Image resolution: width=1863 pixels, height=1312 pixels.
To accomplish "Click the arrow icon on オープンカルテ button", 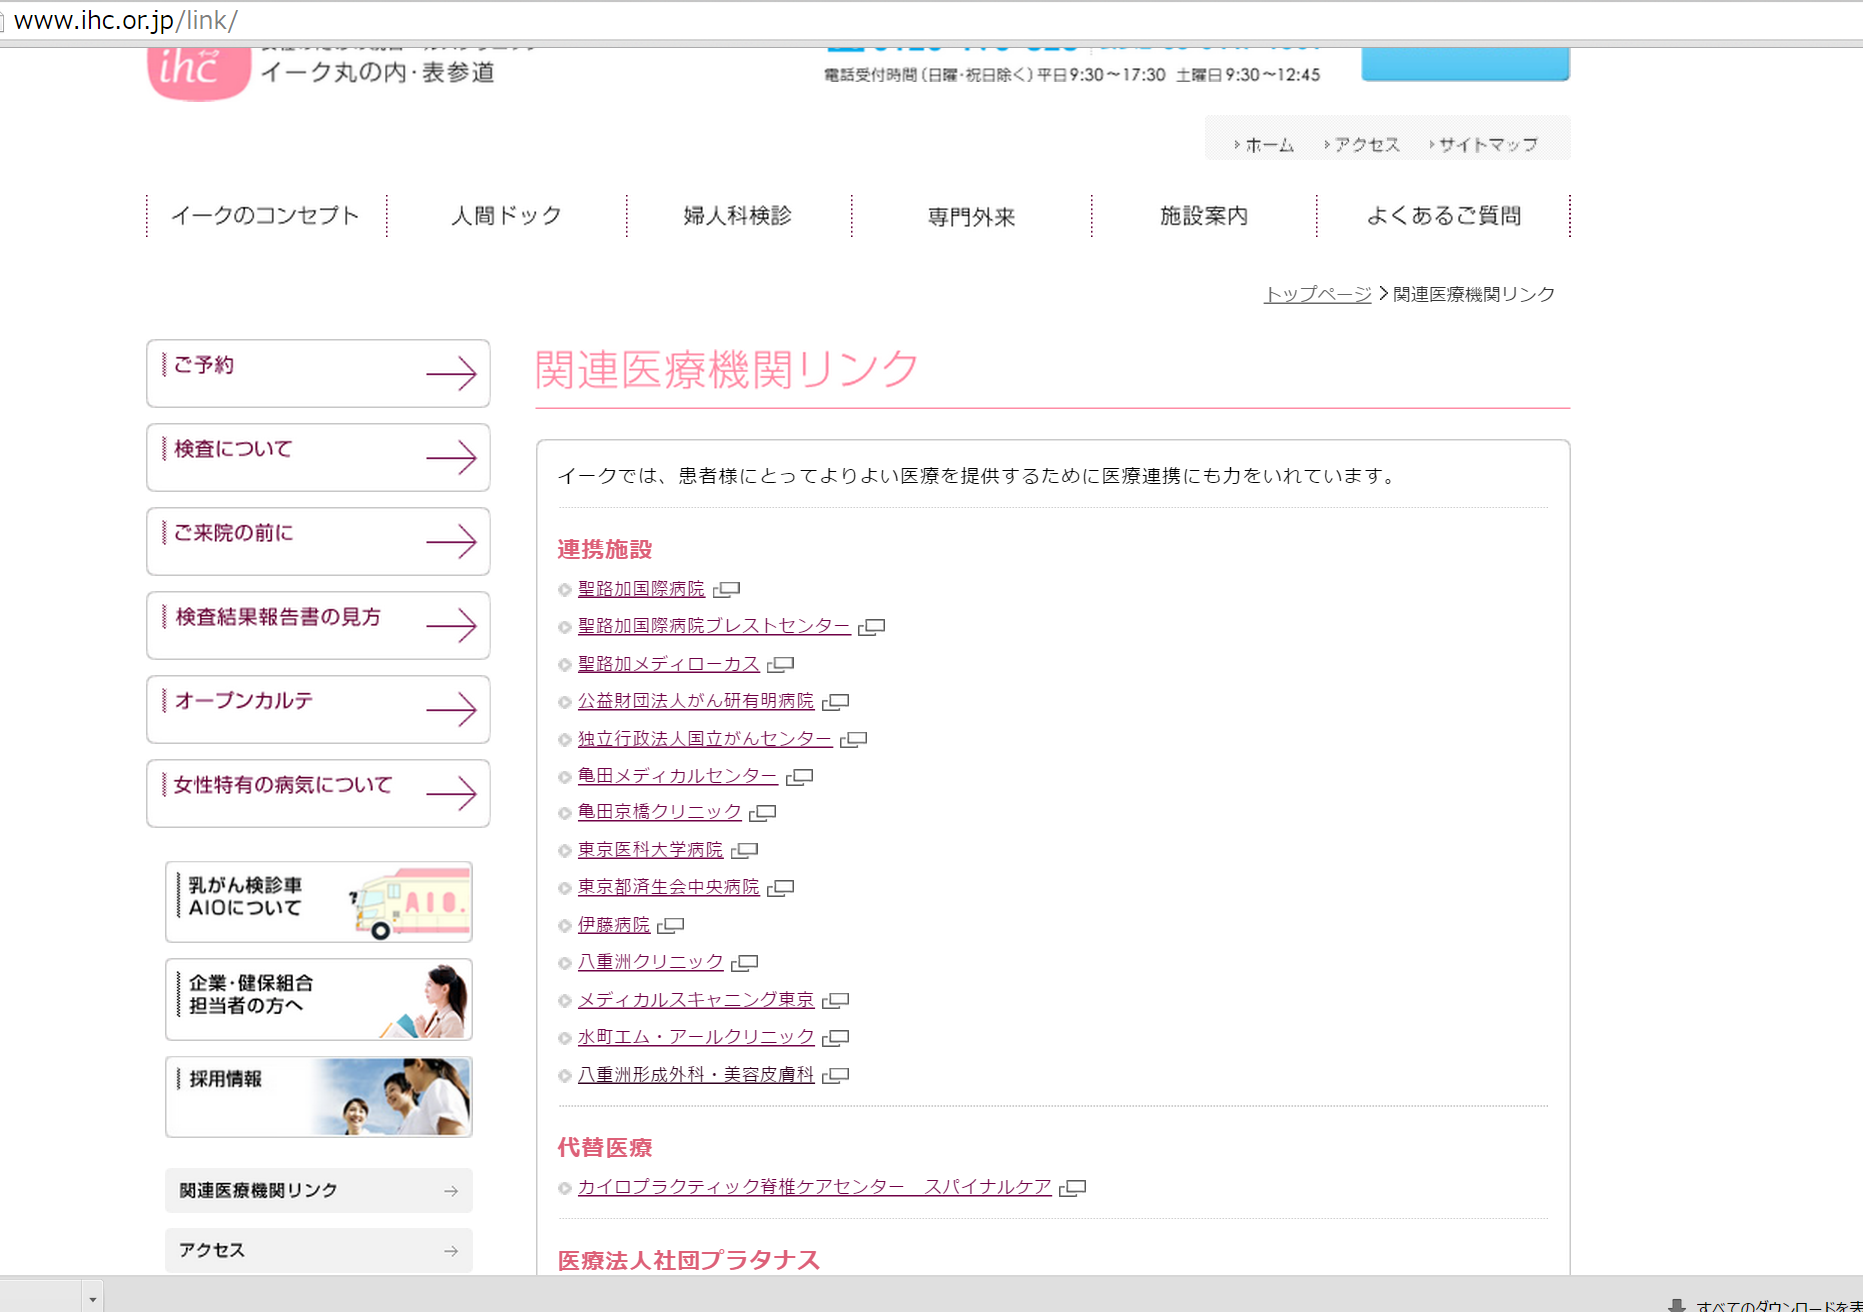I will tap(451, 709).
